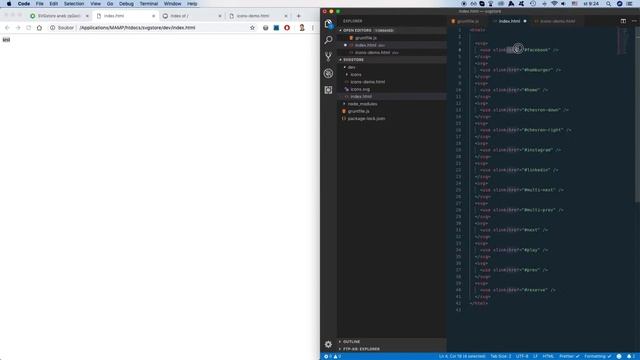Open the Extensions view in activity bar
Image resolution: width=640 pixels, height=360 pixels.
point(329,90)
